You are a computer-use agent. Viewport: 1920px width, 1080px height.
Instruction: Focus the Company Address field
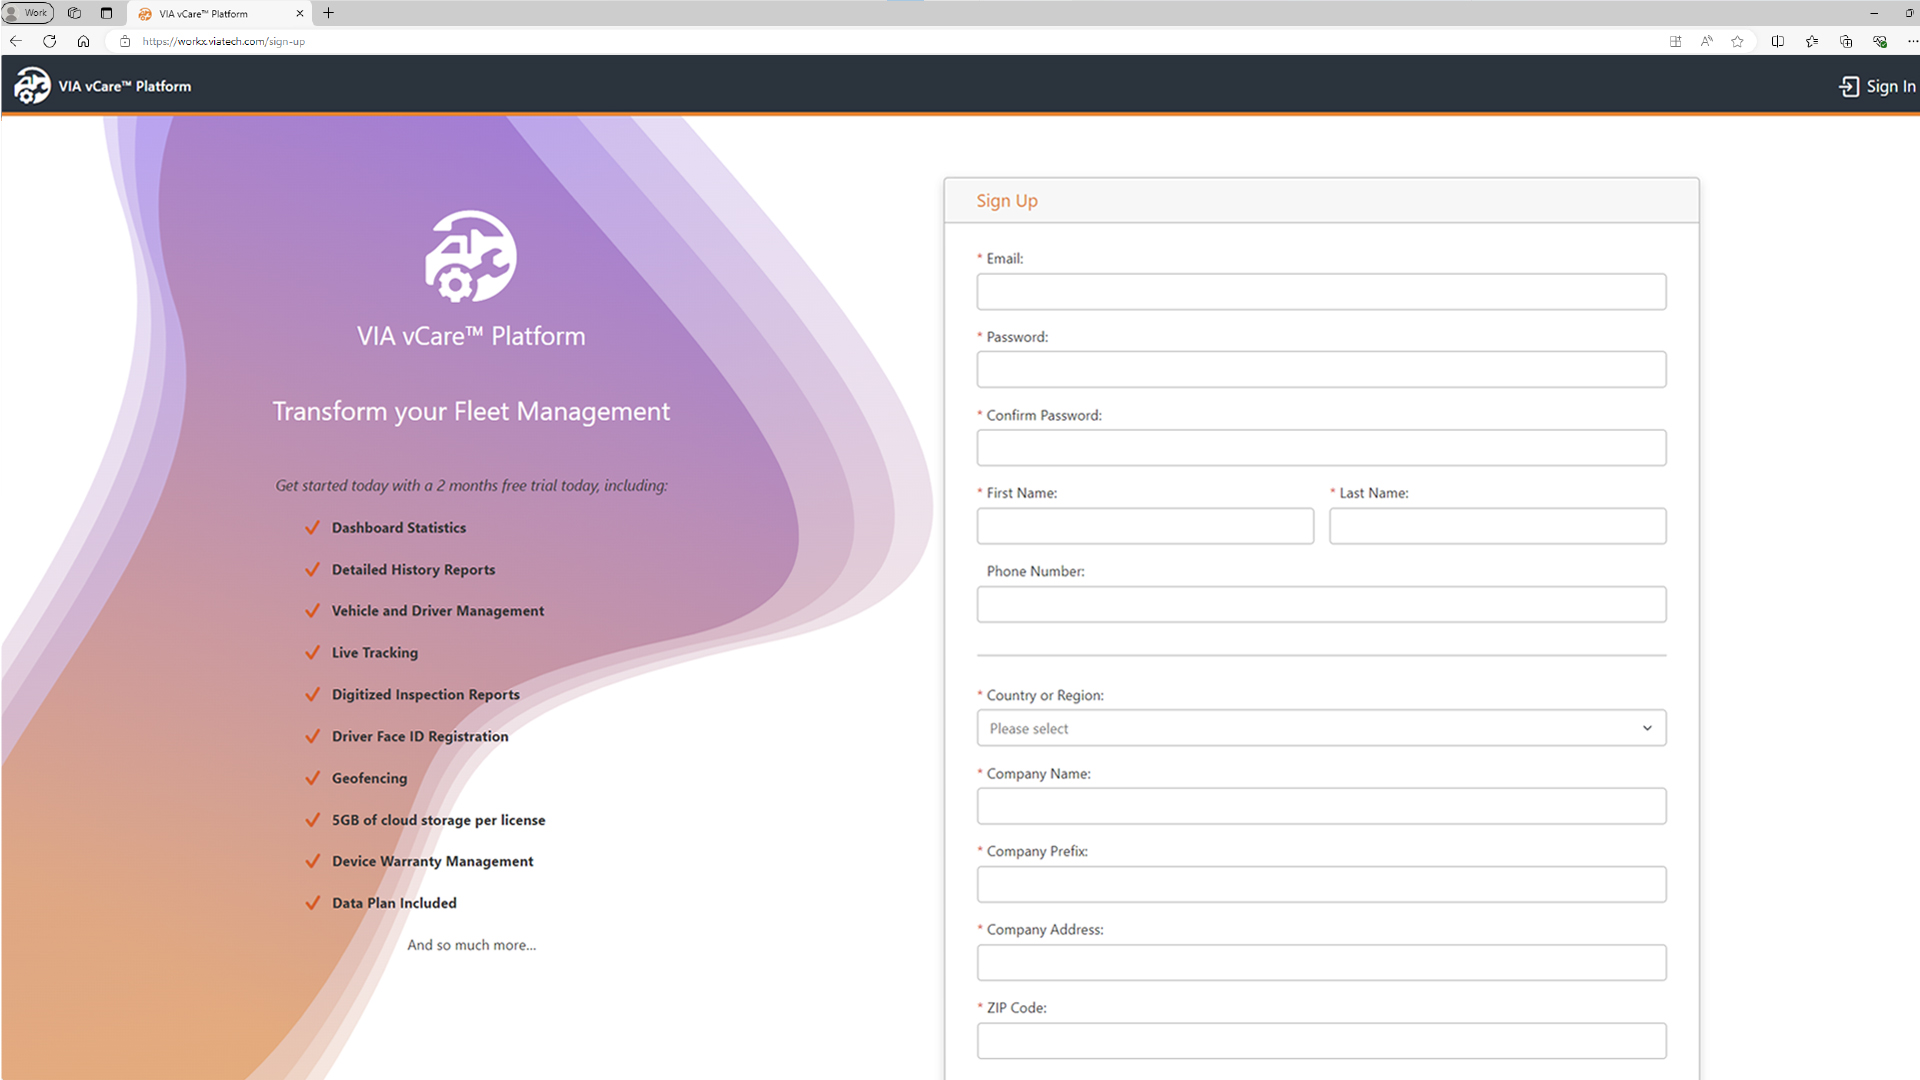[x=1321, y=962]
